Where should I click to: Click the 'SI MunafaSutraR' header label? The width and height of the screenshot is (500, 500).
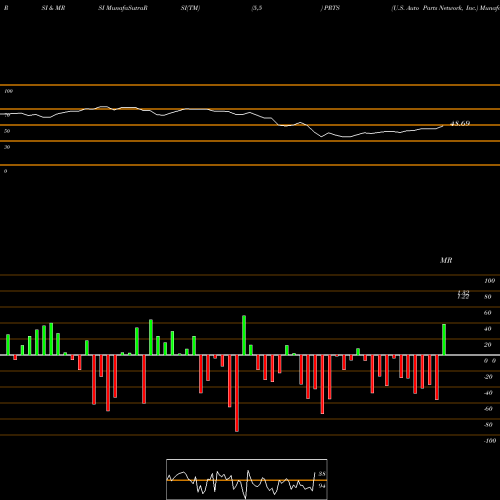tap(123, 8)
